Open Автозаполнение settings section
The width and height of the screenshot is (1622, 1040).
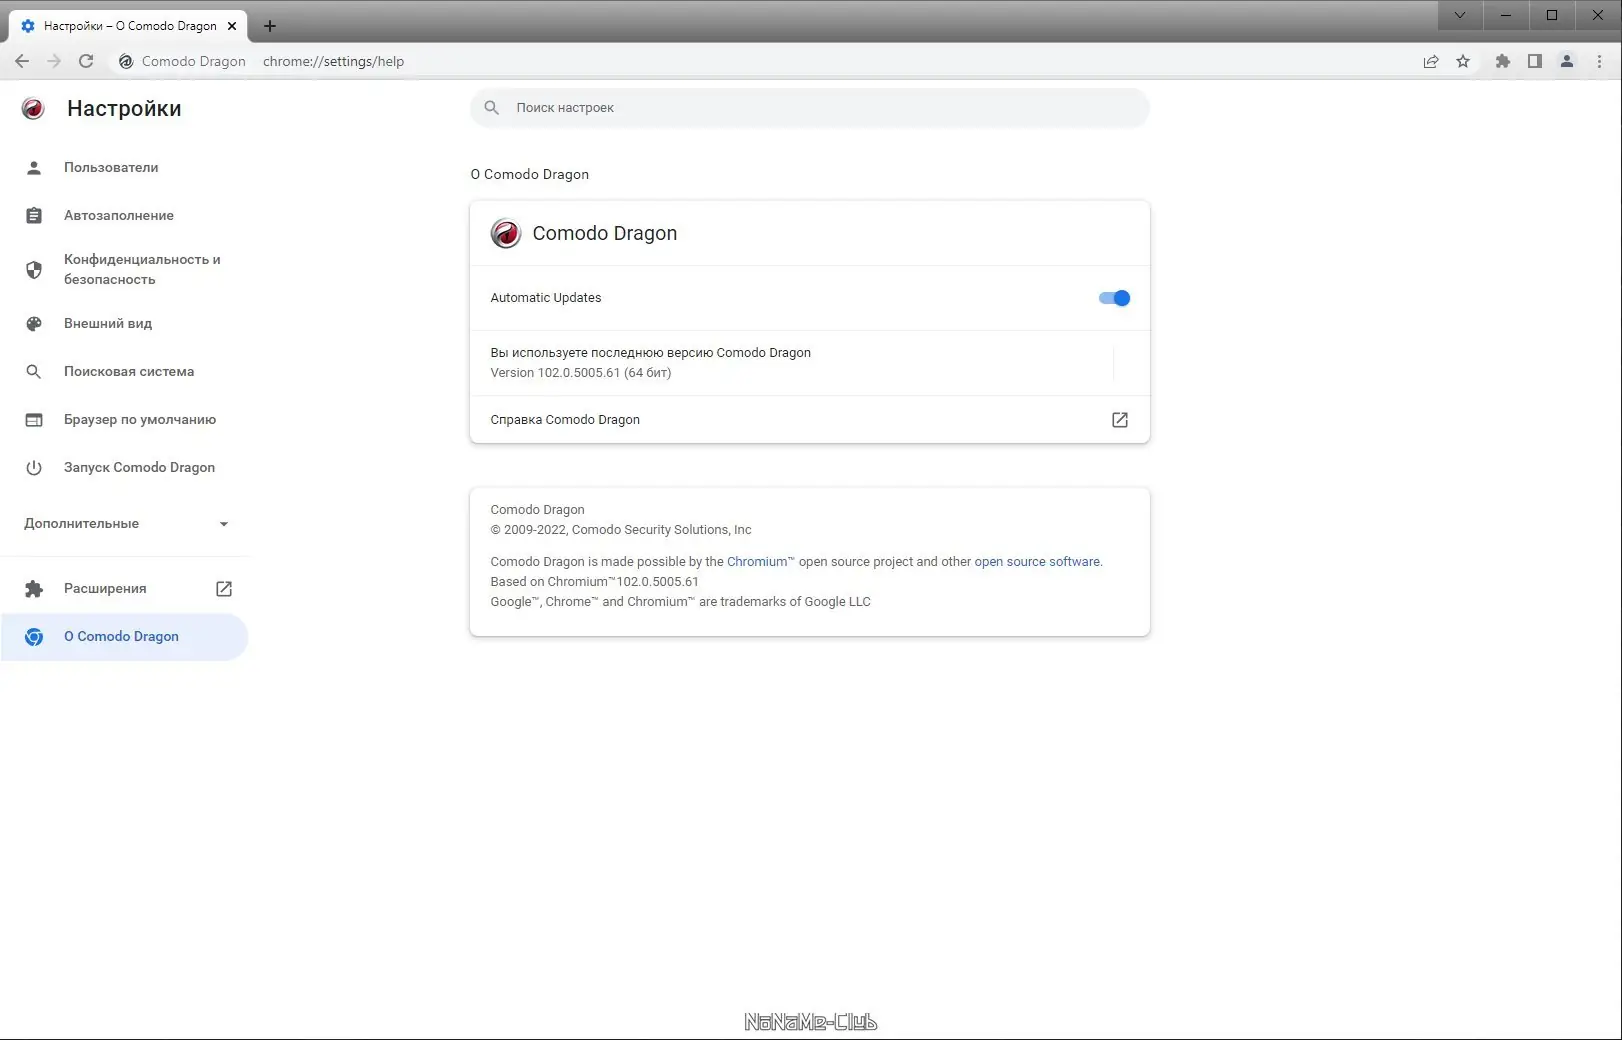point(124,215)
